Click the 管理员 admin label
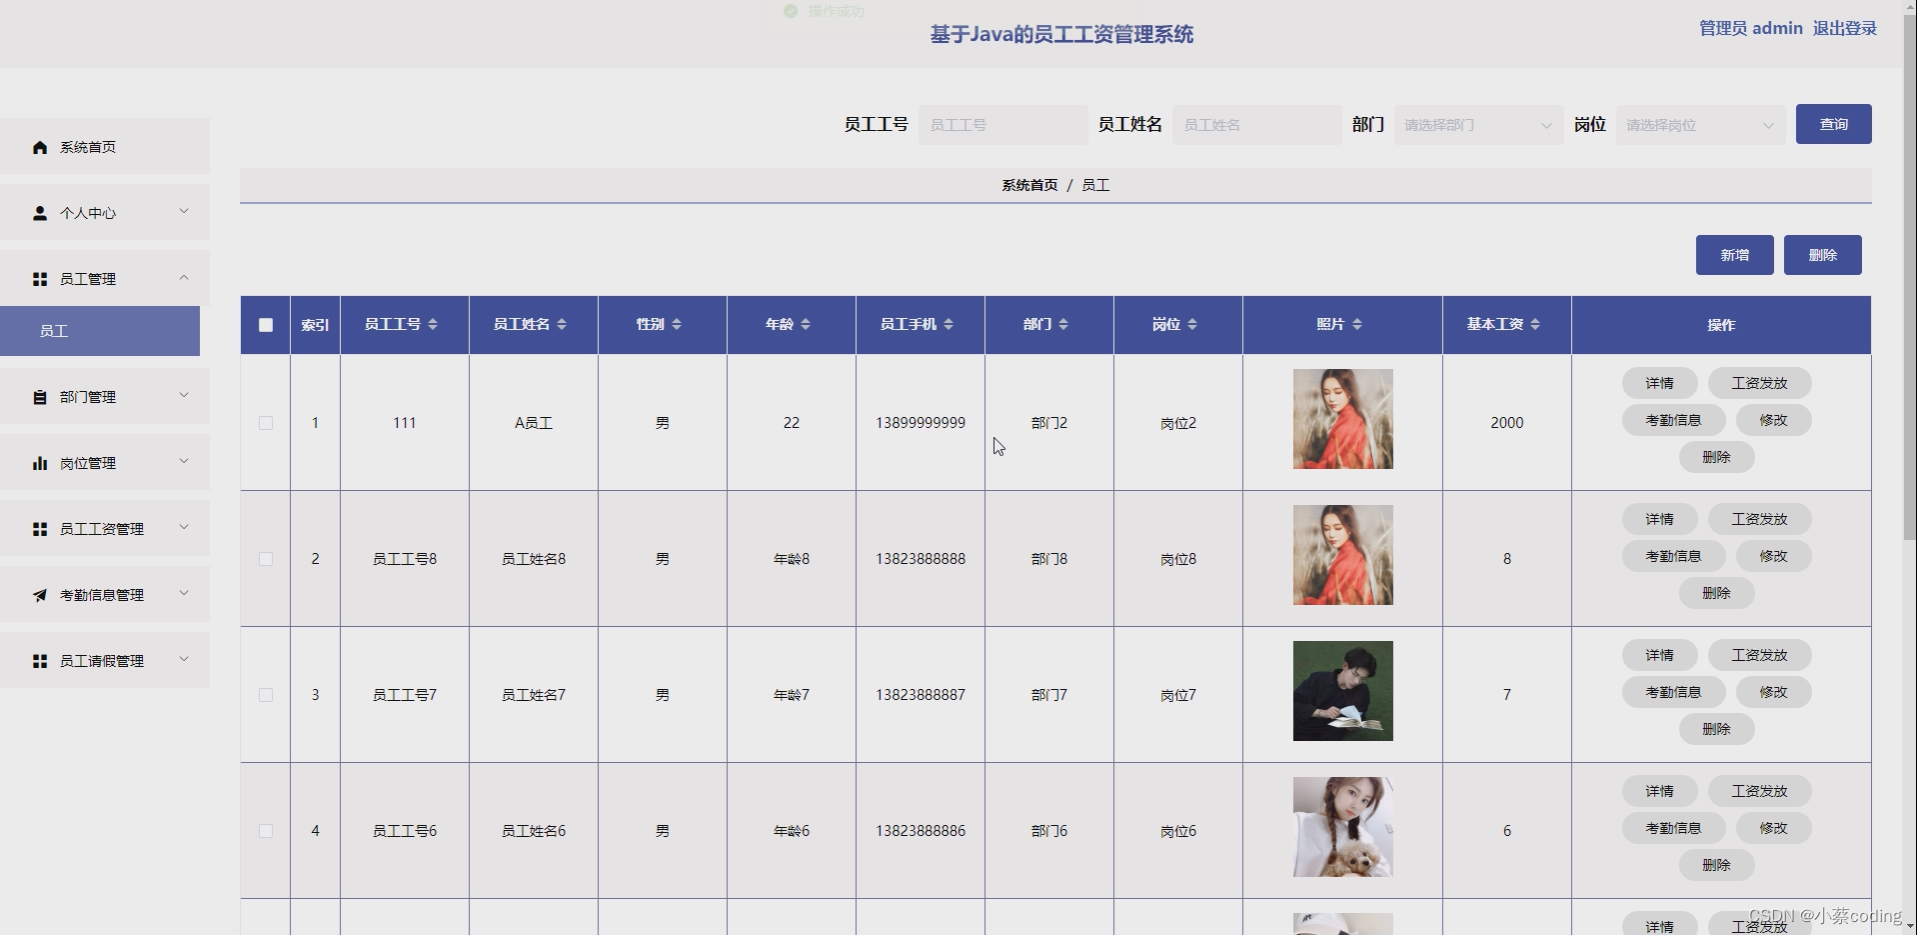The width and height of the screenshot is (1917, 935). click(1751, 28)
